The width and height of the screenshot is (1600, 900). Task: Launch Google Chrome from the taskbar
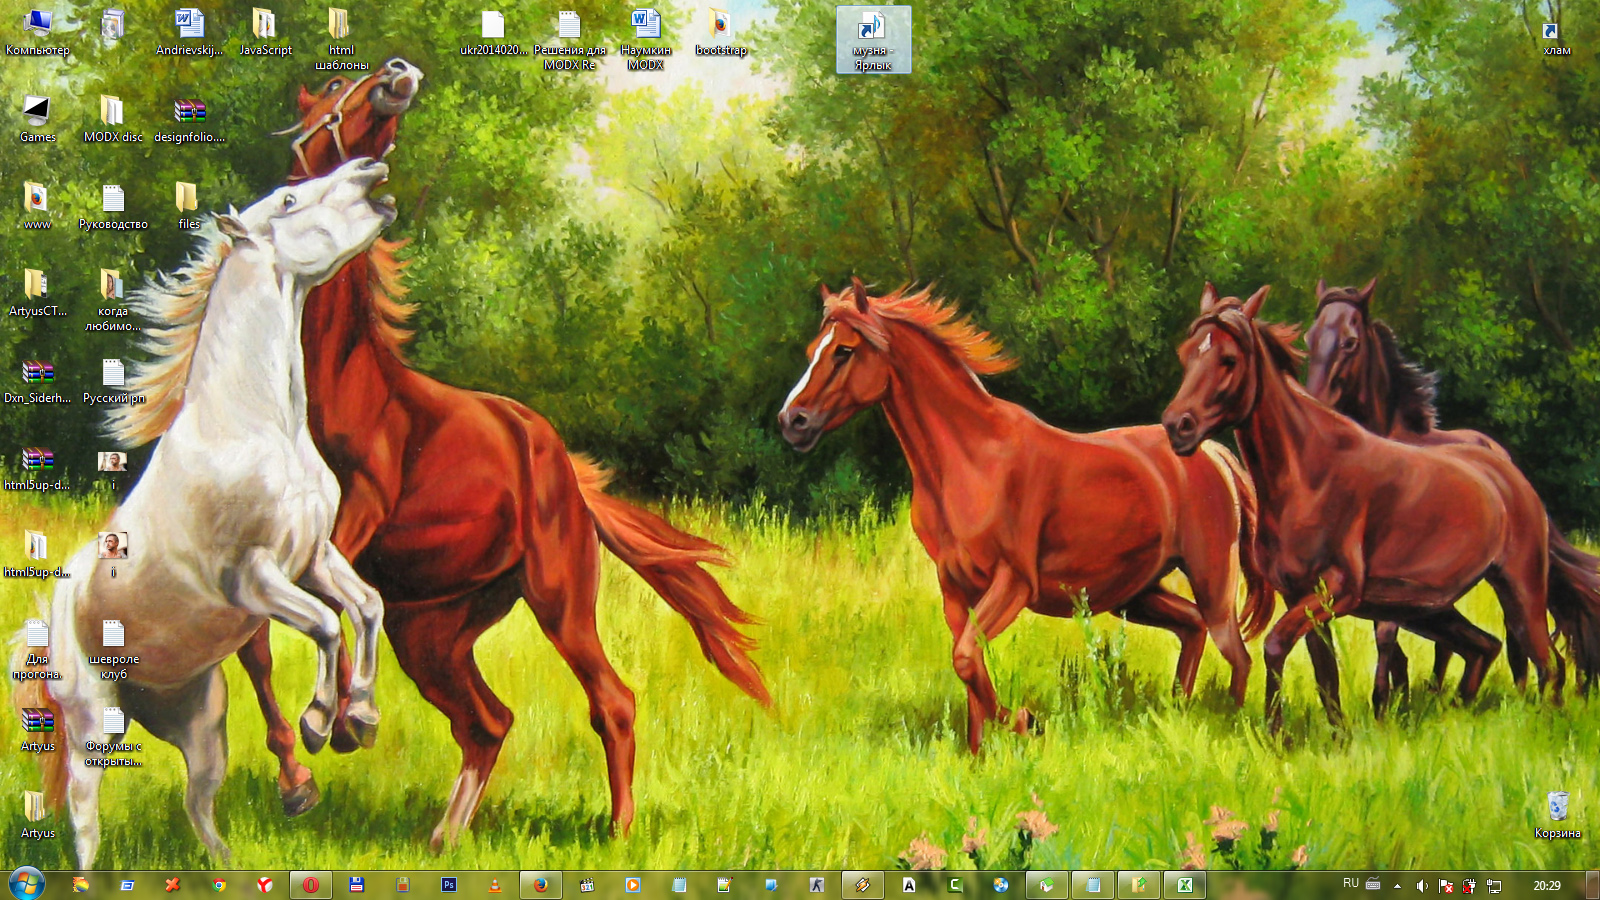pos(218,885)
